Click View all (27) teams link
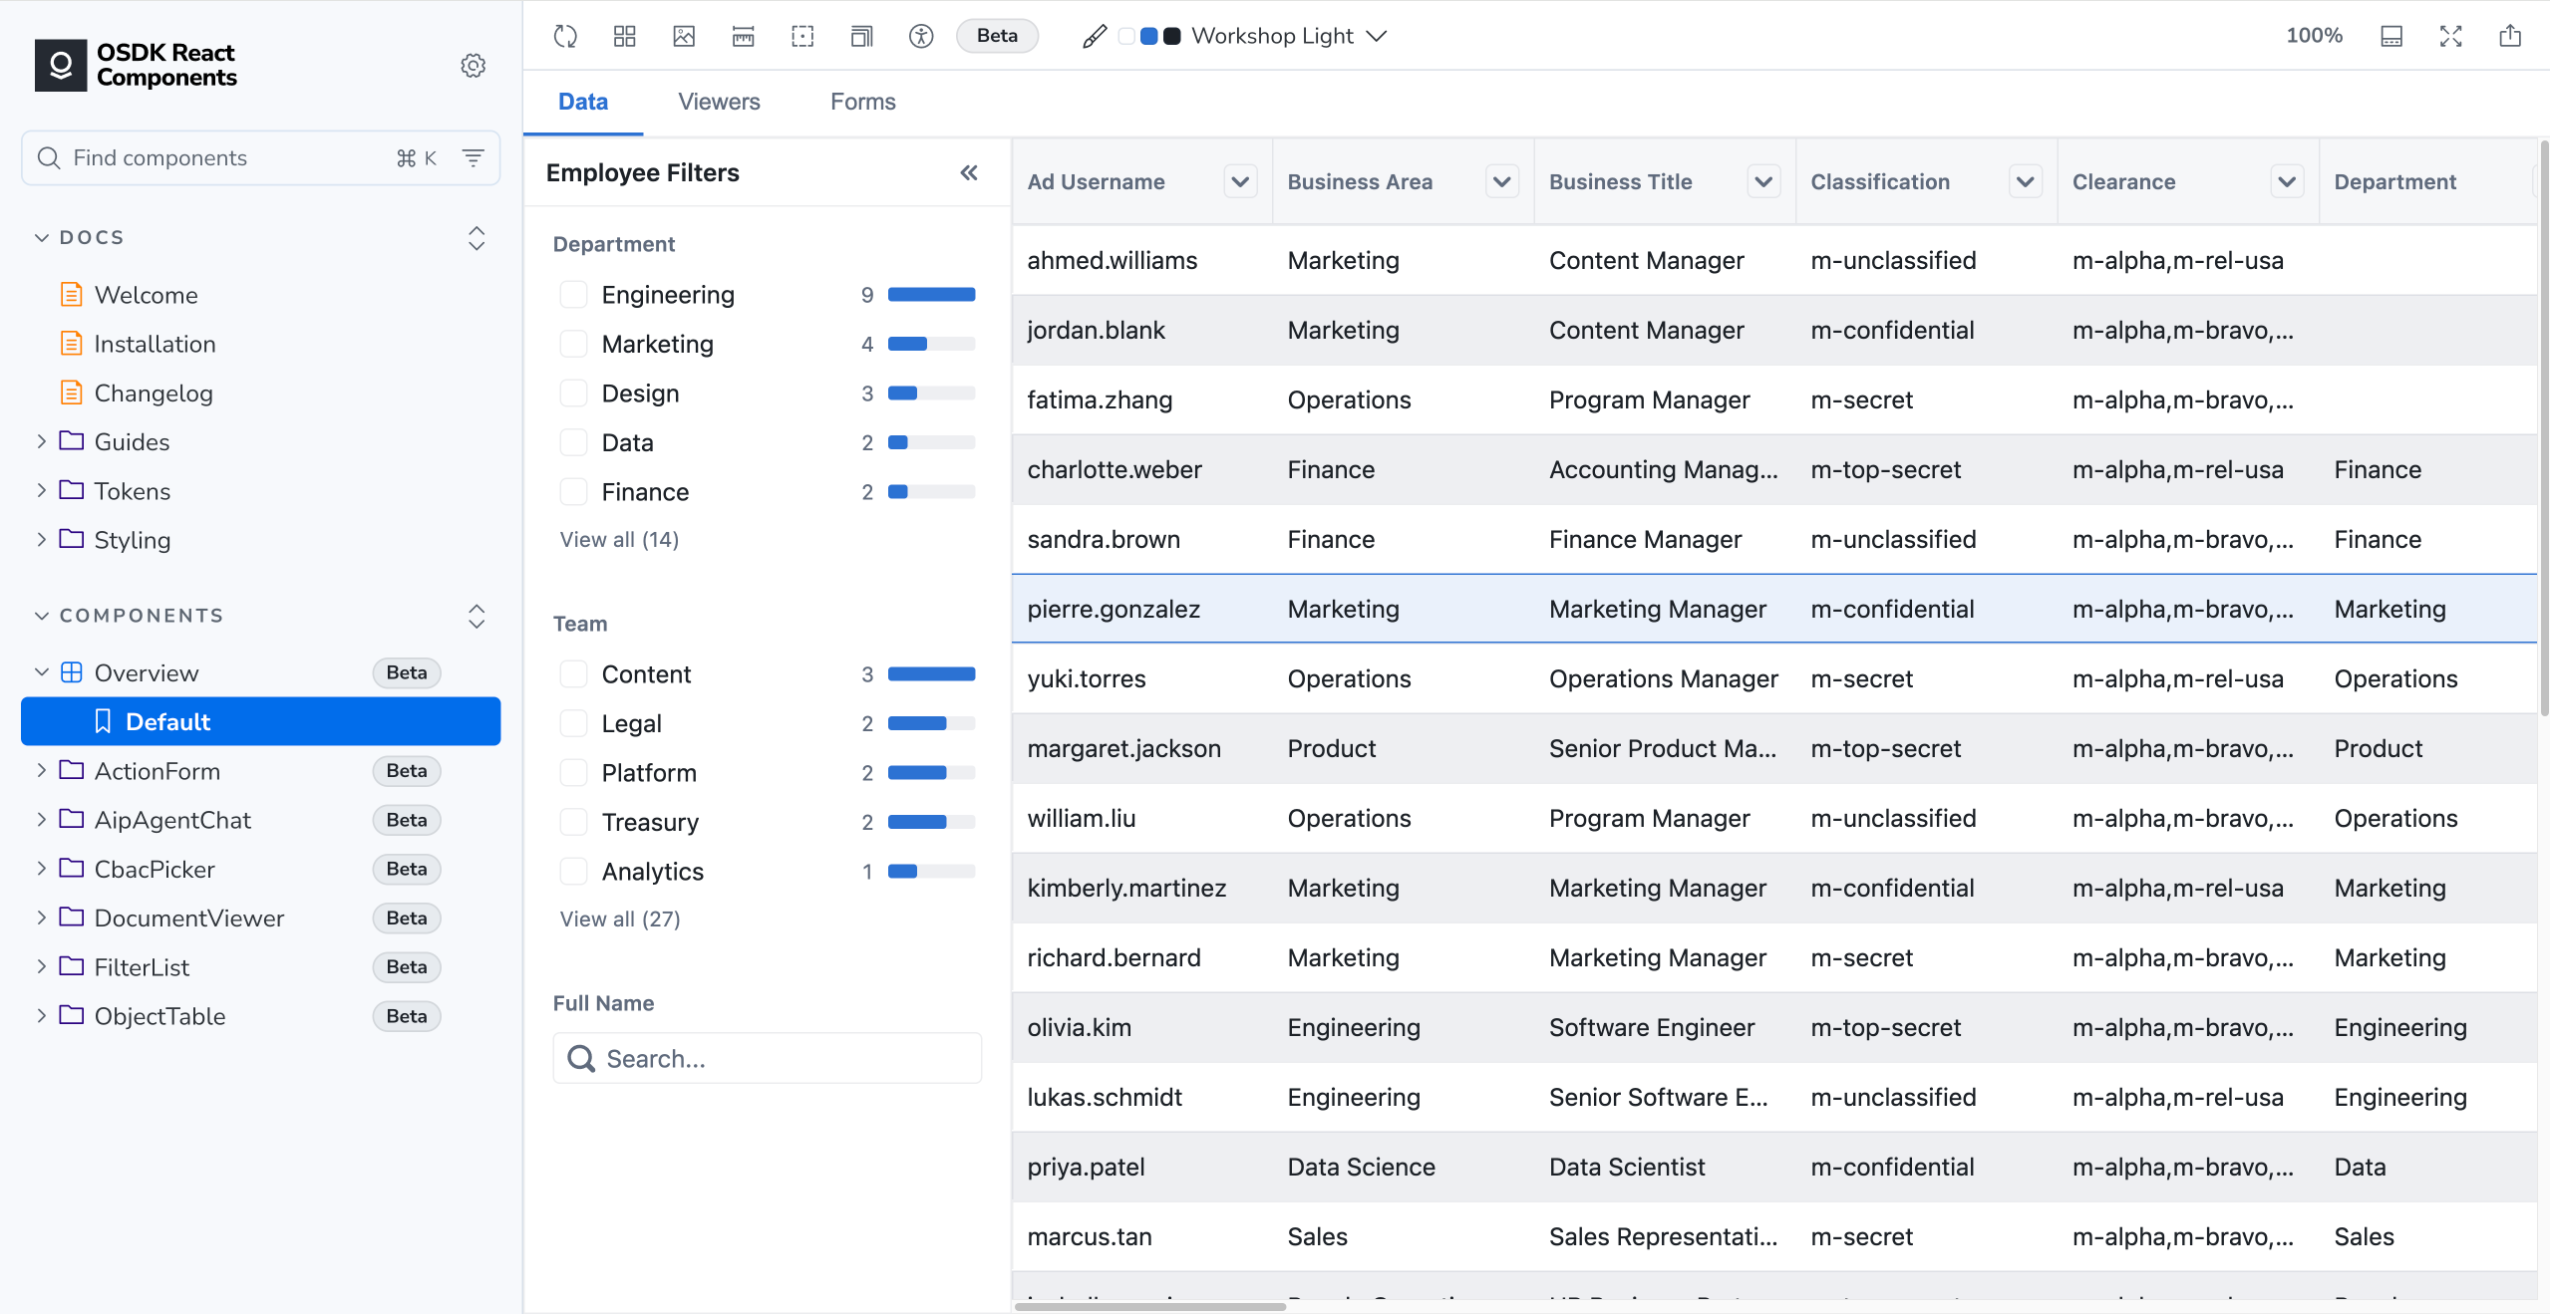The width and height of the screenshot is (2550, 1314). [620, 918]
